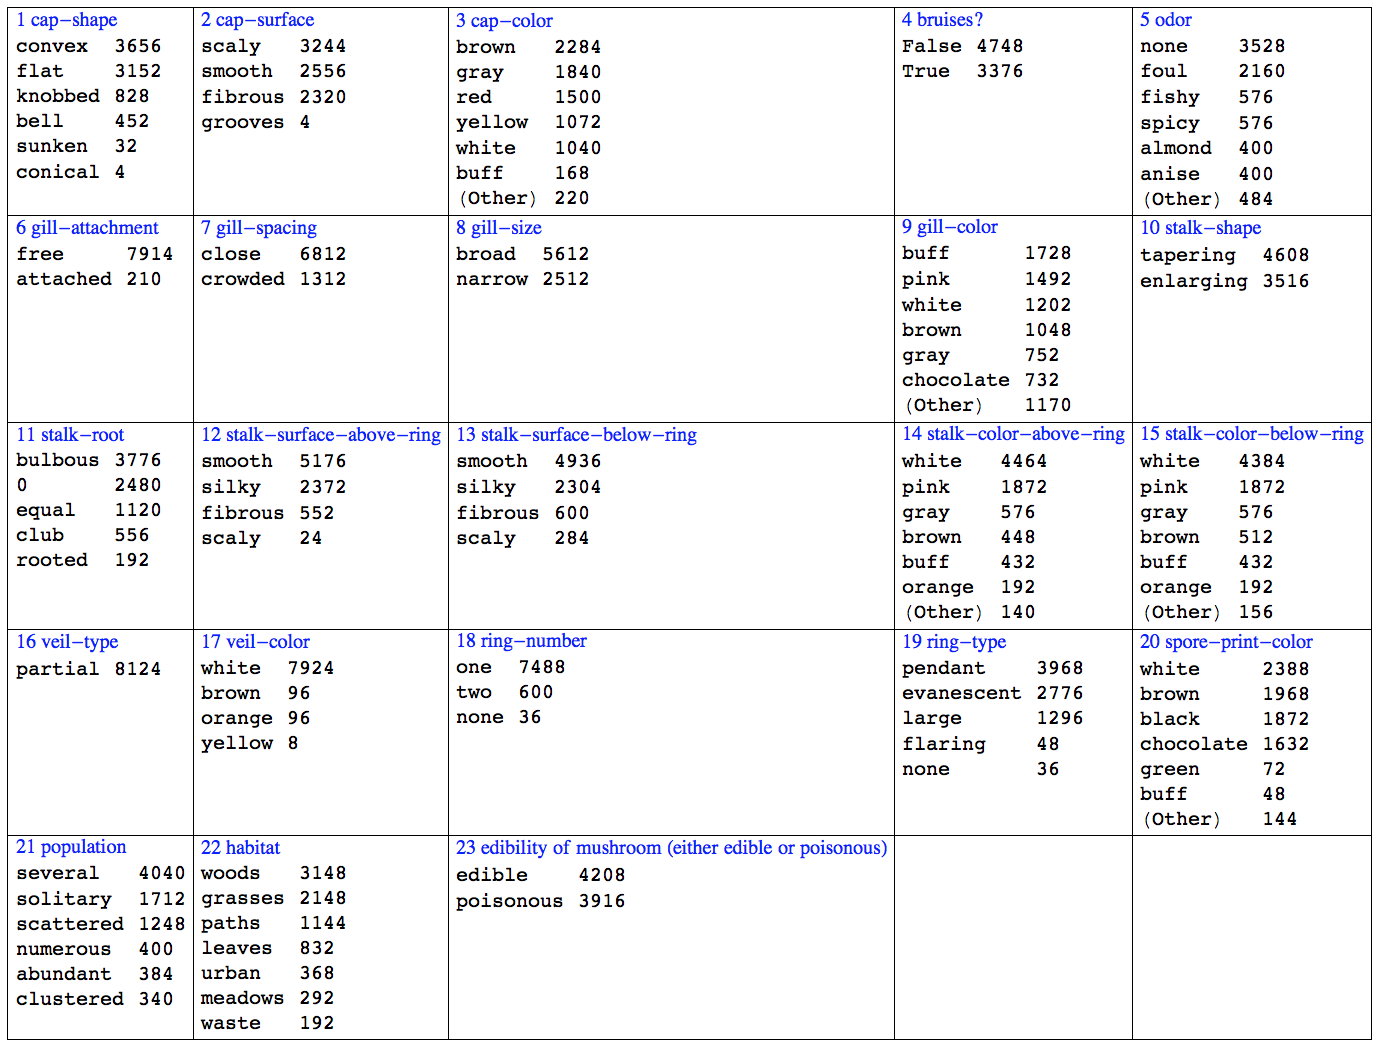1379x1050 pixels.
Task: Open the '18 ring-number' header
Action: pos(521,641)
